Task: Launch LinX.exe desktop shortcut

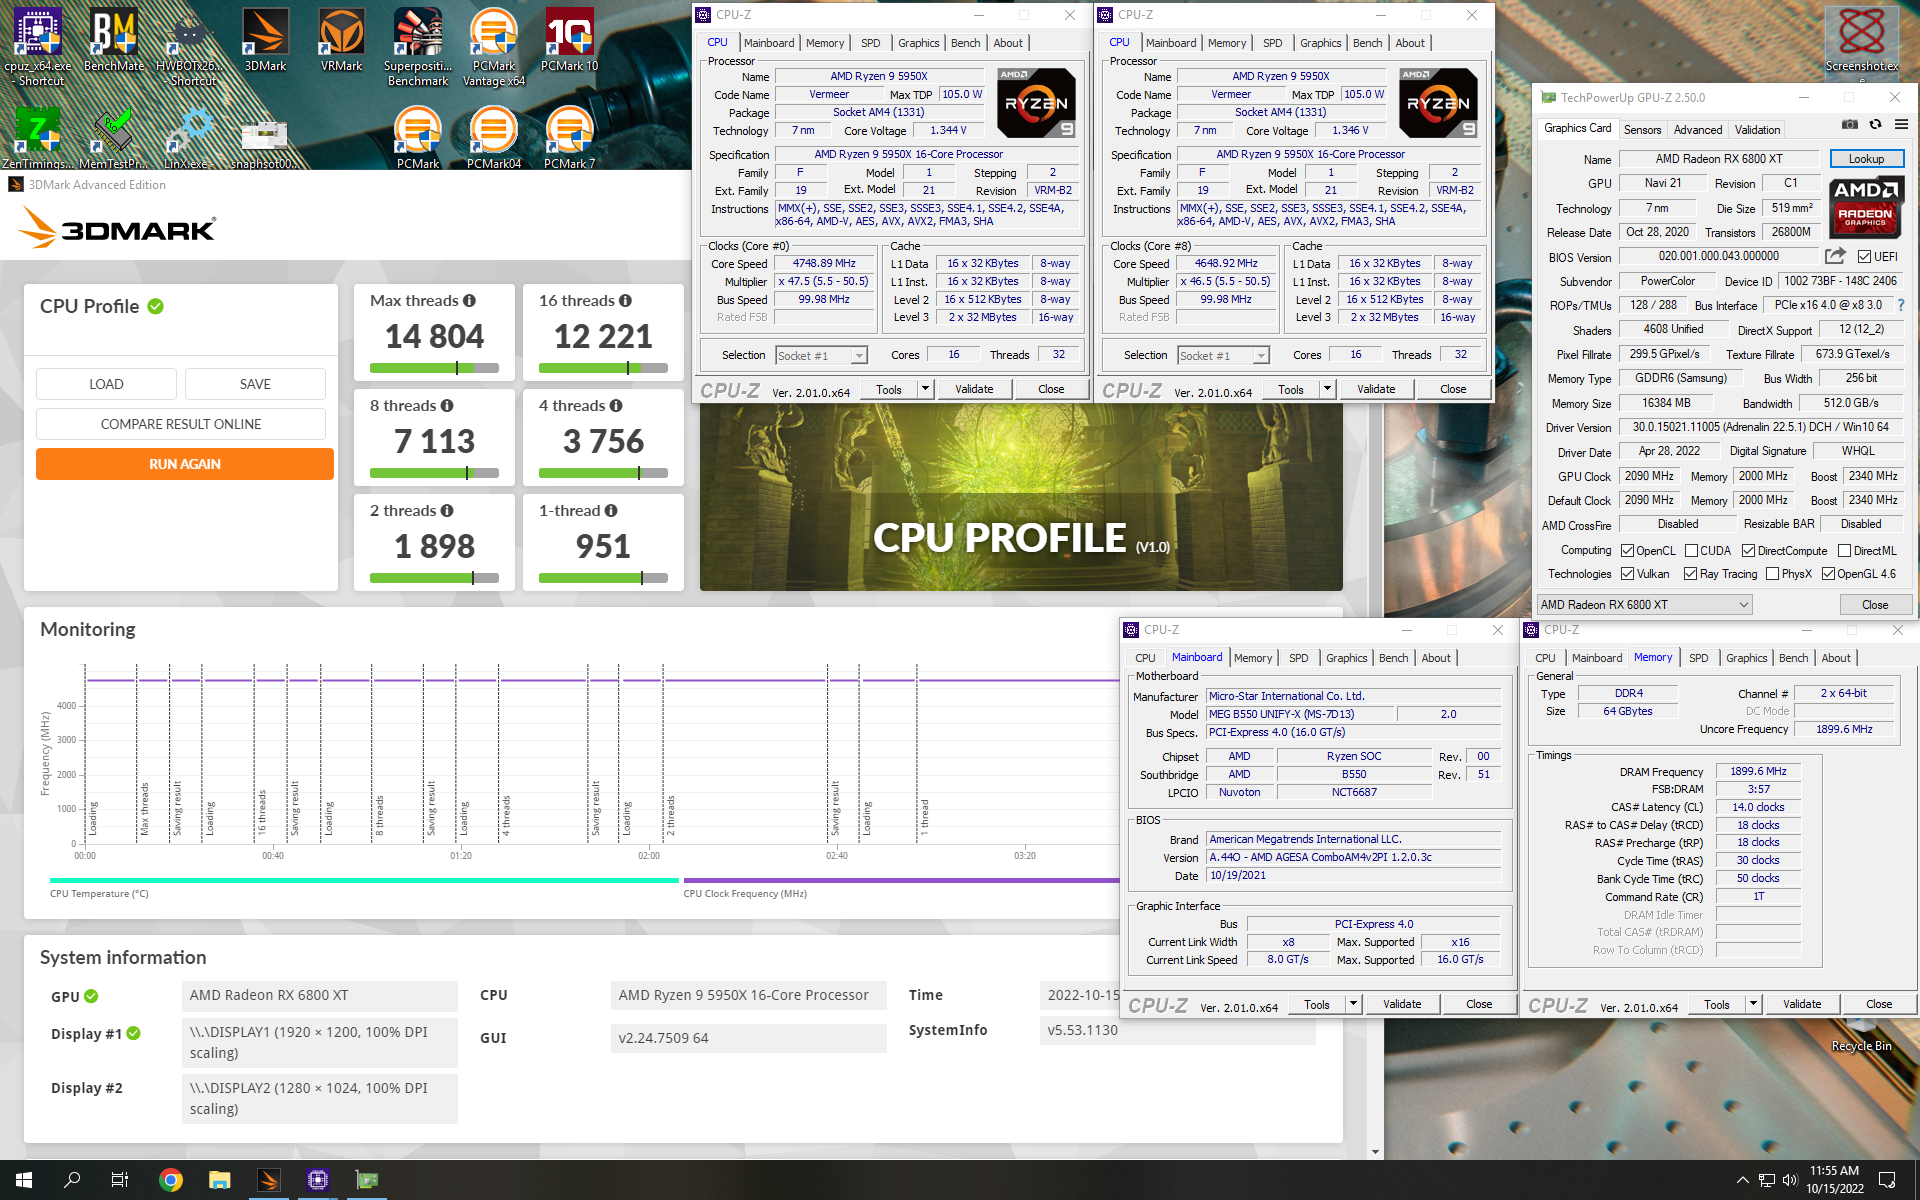Action: [190, 138]
